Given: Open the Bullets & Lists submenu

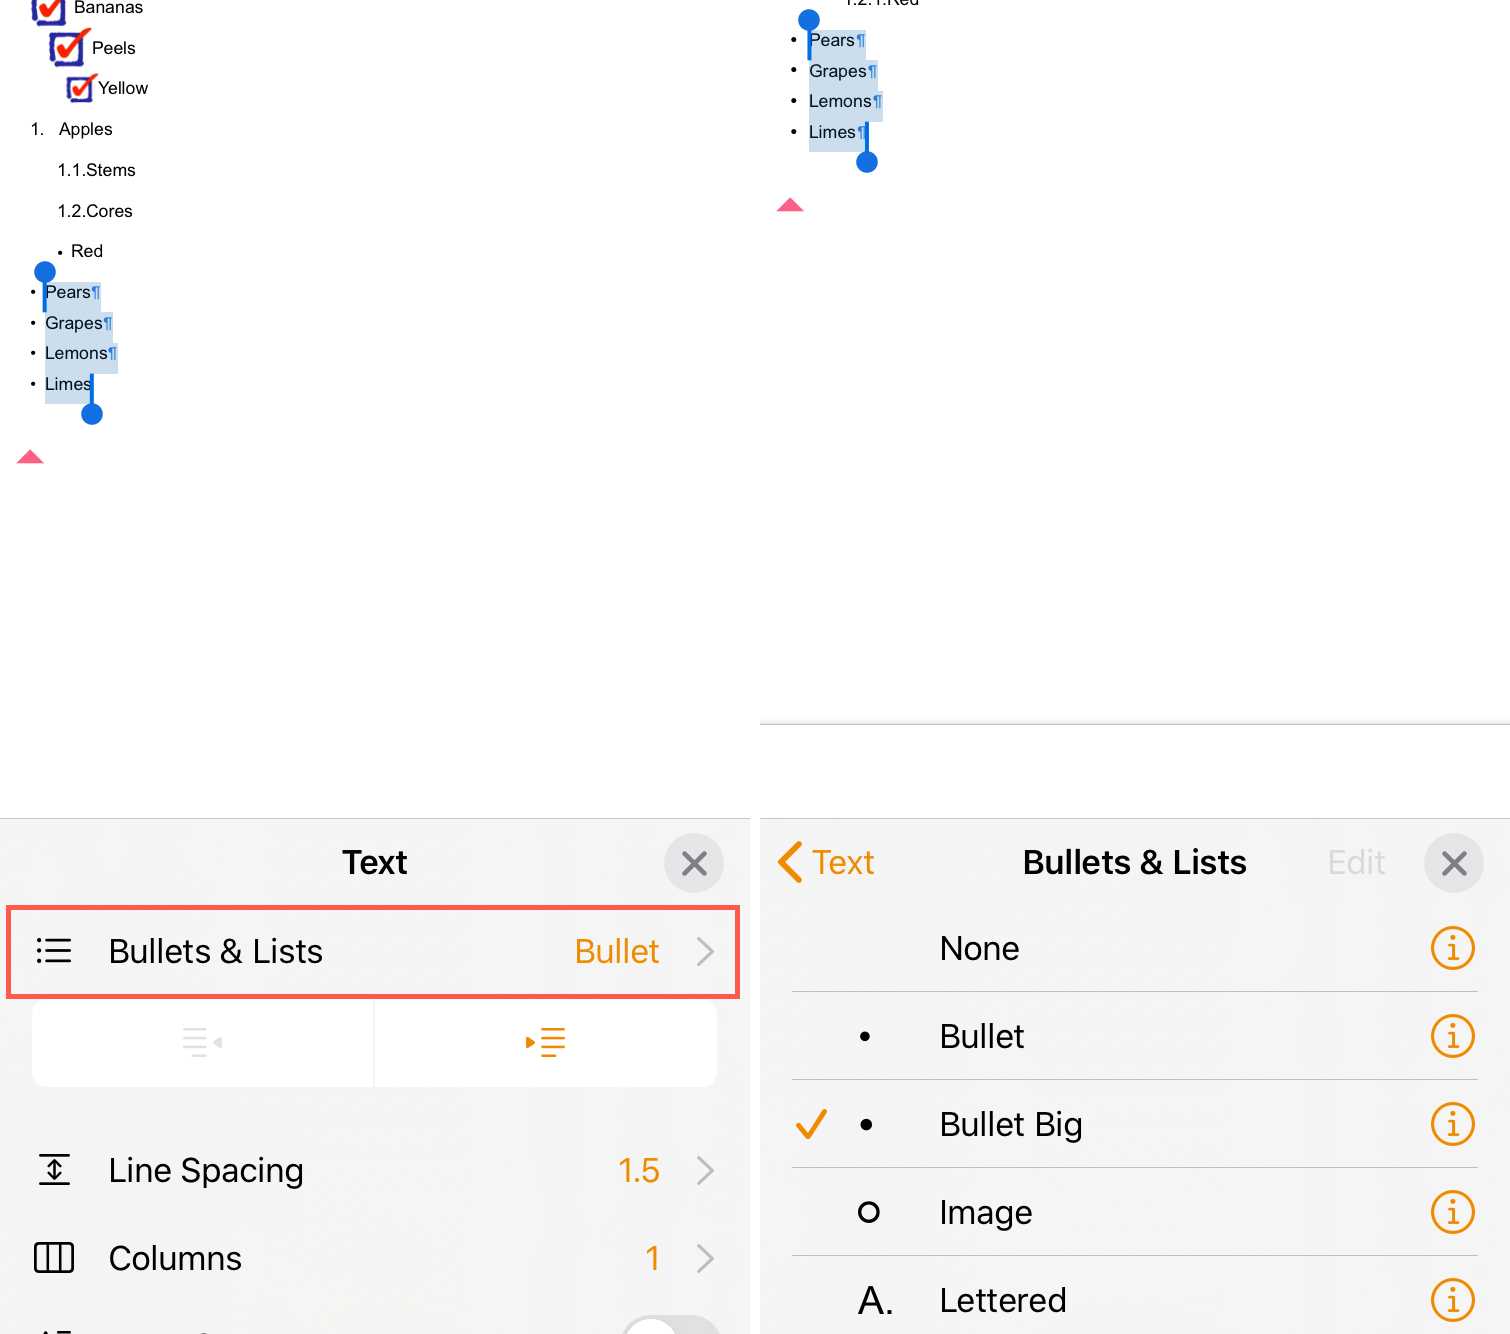Looking at the screenshot, I should (x=373, y=951).
